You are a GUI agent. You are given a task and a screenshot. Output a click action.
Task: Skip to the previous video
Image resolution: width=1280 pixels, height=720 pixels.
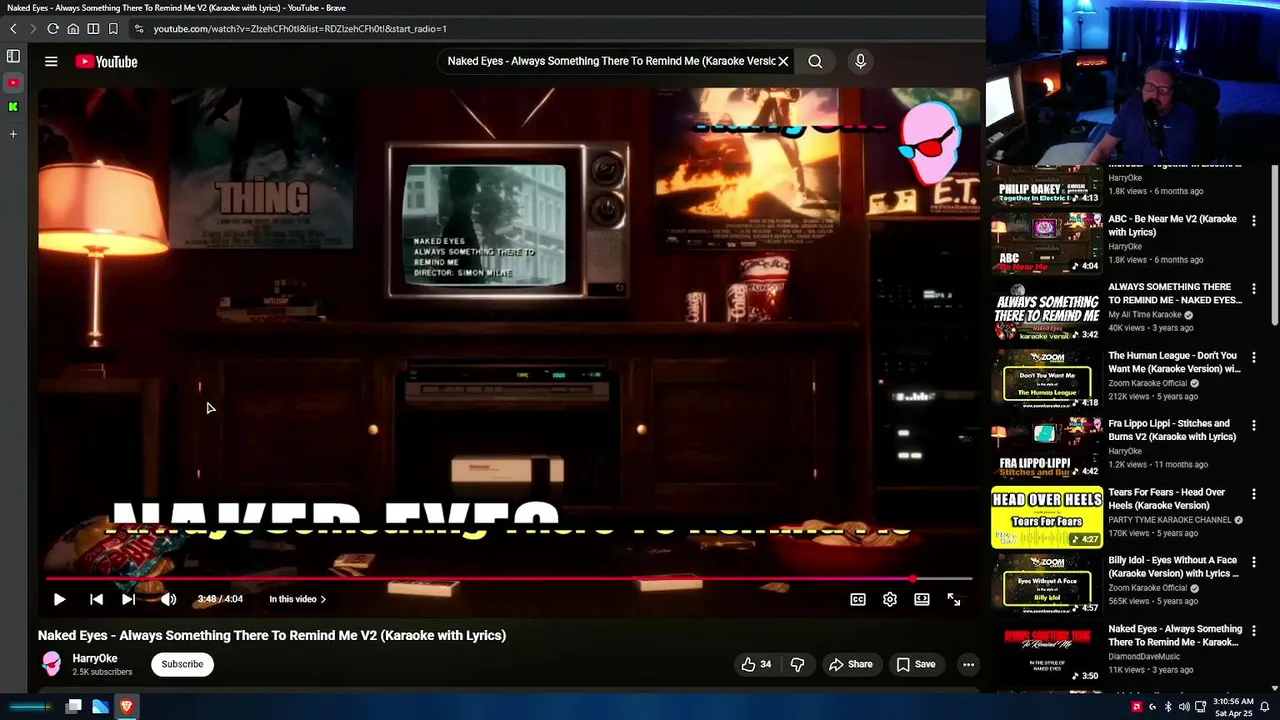[x=96, y=599]
